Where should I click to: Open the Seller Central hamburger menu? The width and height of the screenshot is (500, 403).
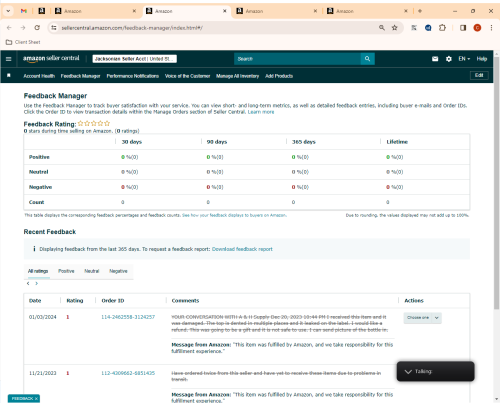[9, 59]
